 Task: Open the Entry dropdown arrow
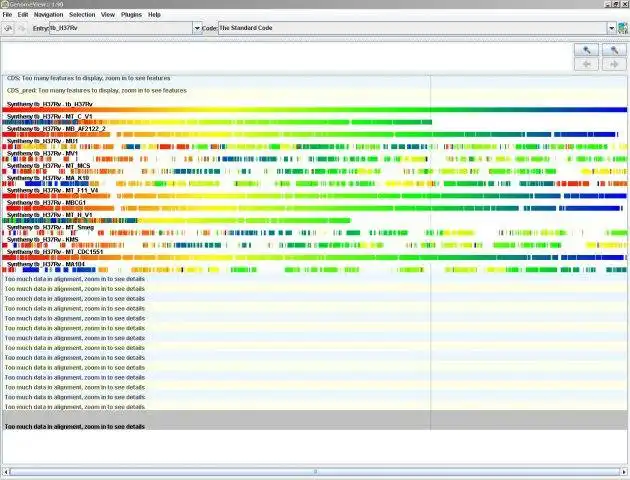197,28
